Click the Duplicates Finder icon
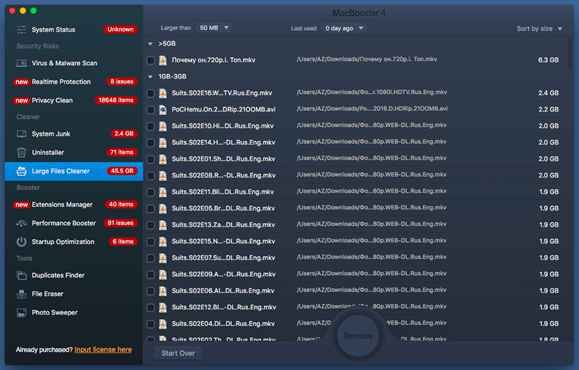The height and width of the screenshot is (370, 579). click(21, 275)
